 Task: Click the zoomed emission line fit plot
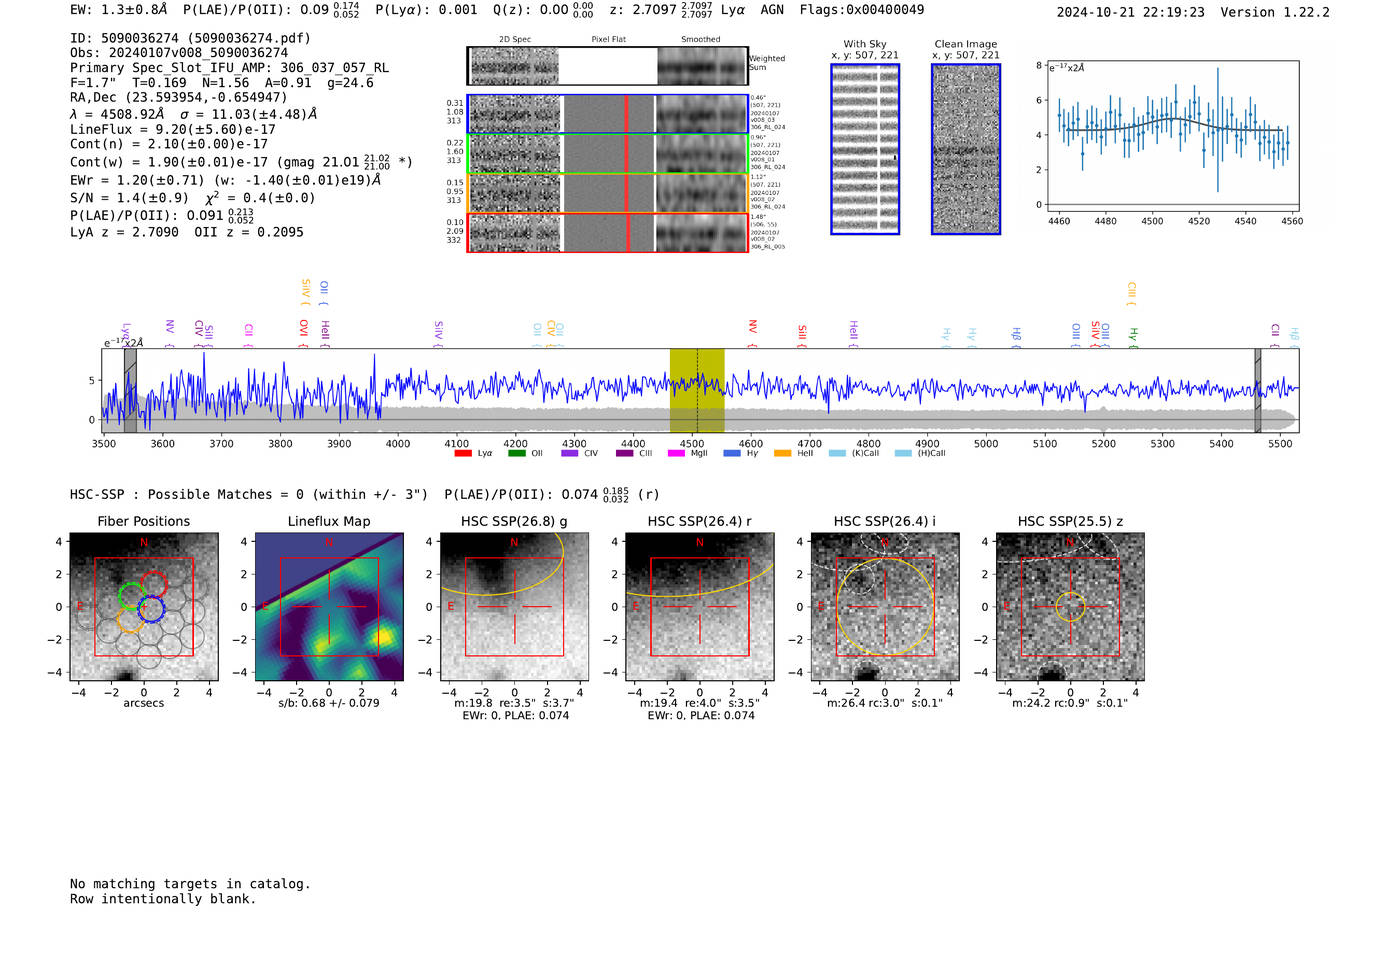point(1172,137)
